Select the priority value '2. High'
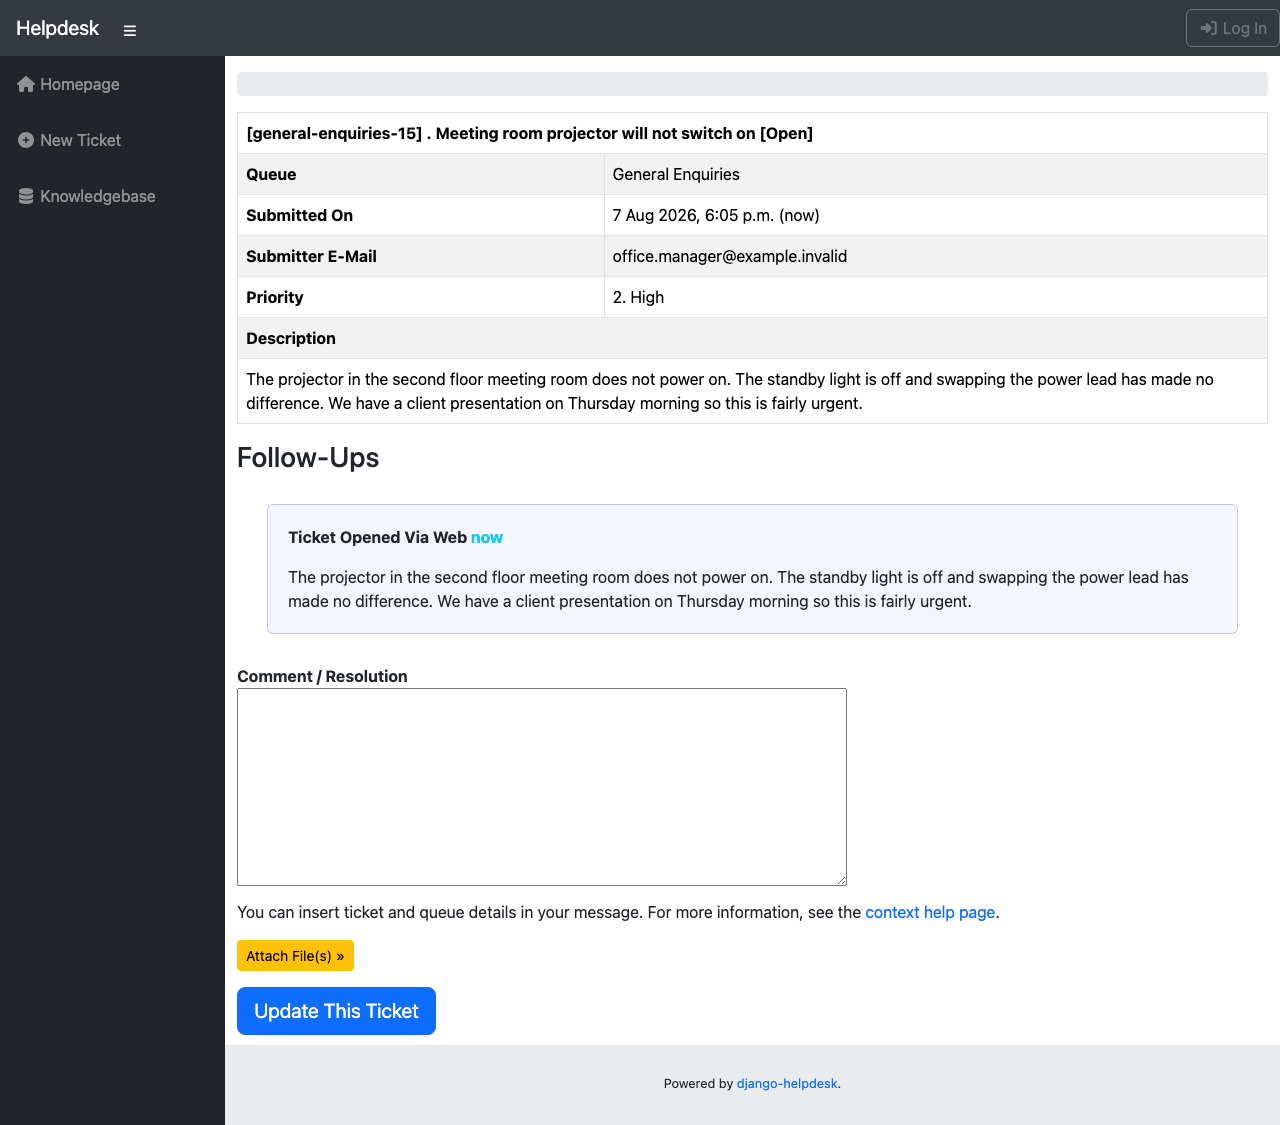Image resolution: width=1280 pixels, height=1125 pixels. 638,297
